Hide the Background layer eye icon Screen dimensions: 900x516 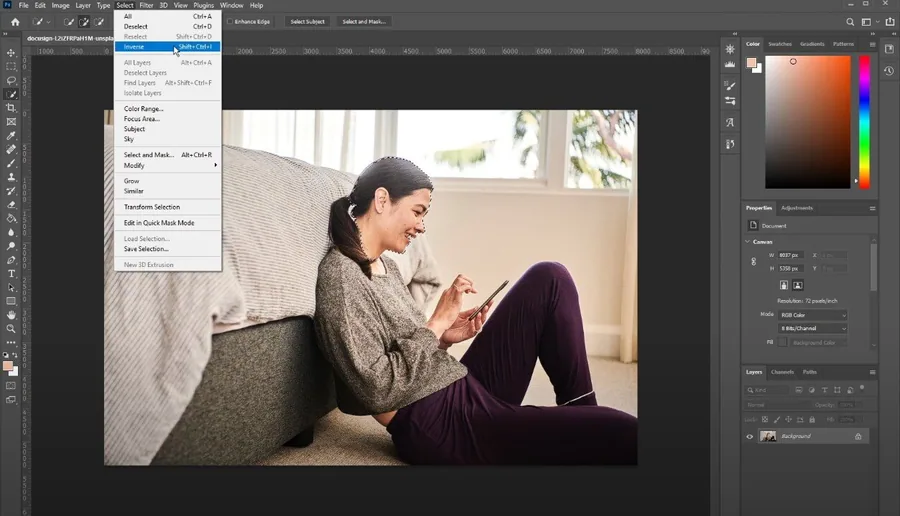tap(750, 436)
